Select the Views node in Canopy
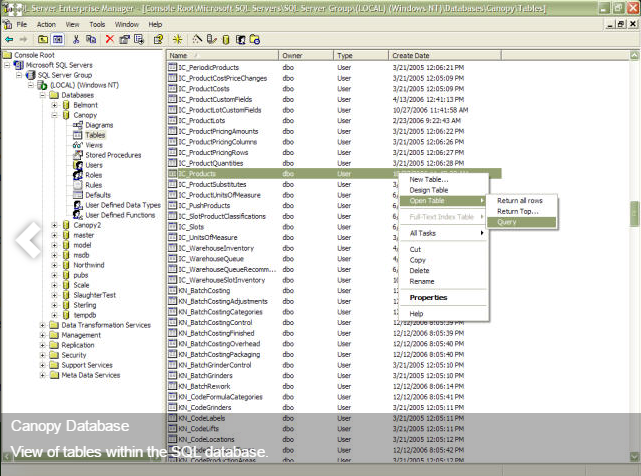This screenshot has height=476, width=641. click(x=94, y=145)
